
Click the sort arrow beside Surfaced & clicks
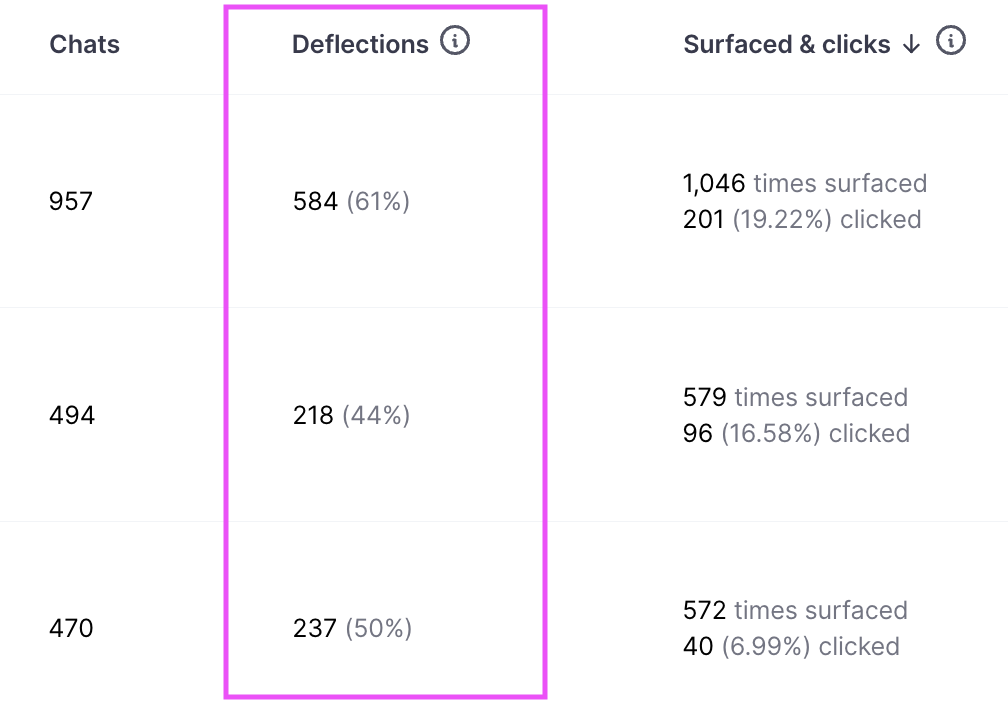[911, 45]
